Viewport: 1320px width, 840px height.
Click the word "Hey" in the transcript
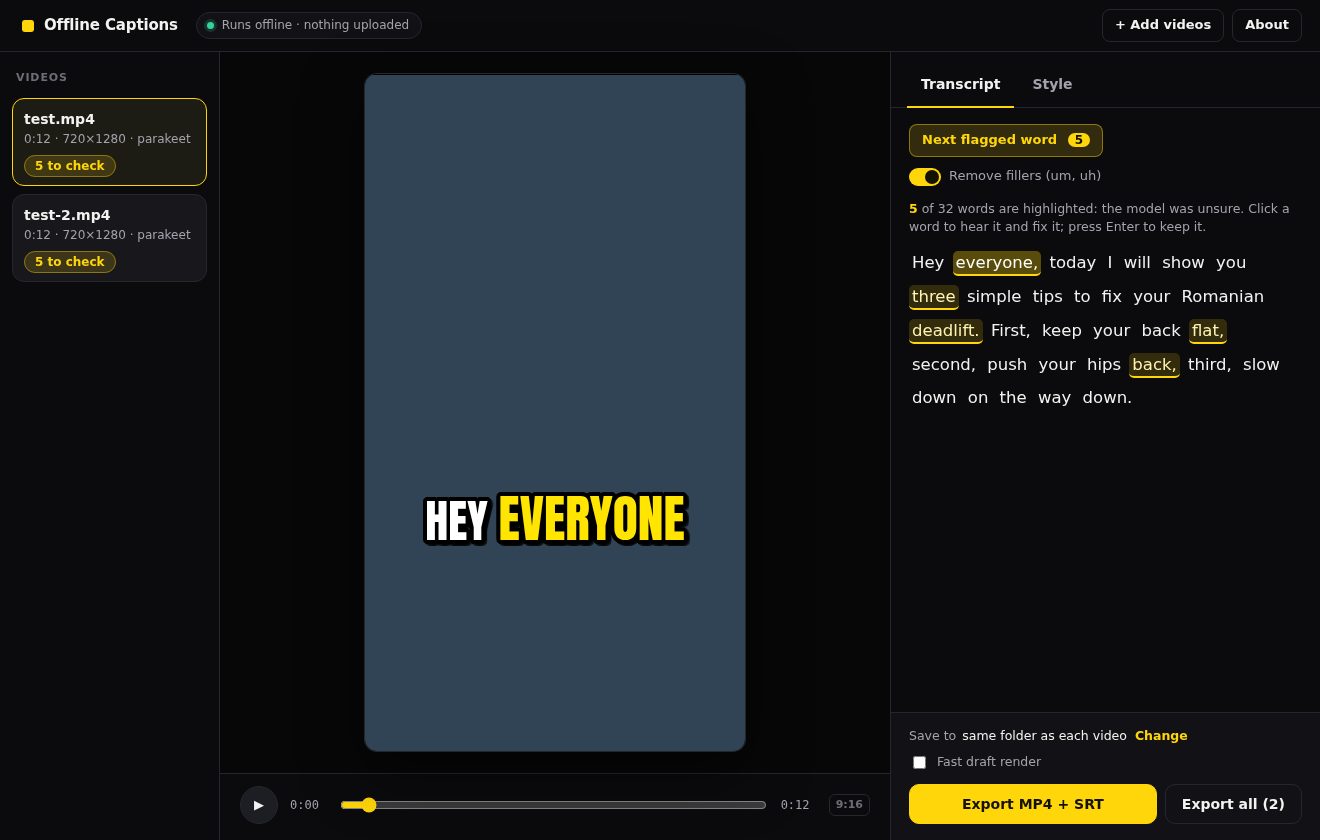(928, 263)
